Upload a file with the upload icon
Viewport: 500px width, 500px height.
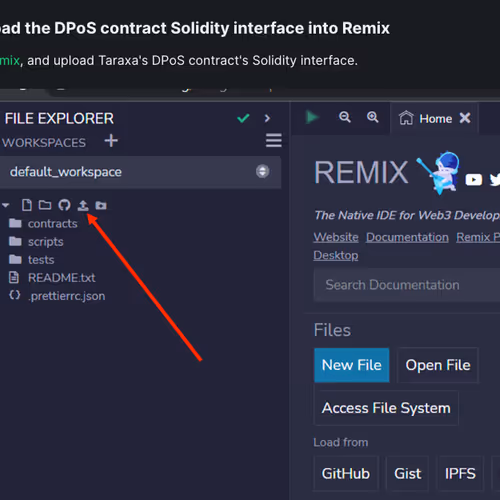pos(83,205)
